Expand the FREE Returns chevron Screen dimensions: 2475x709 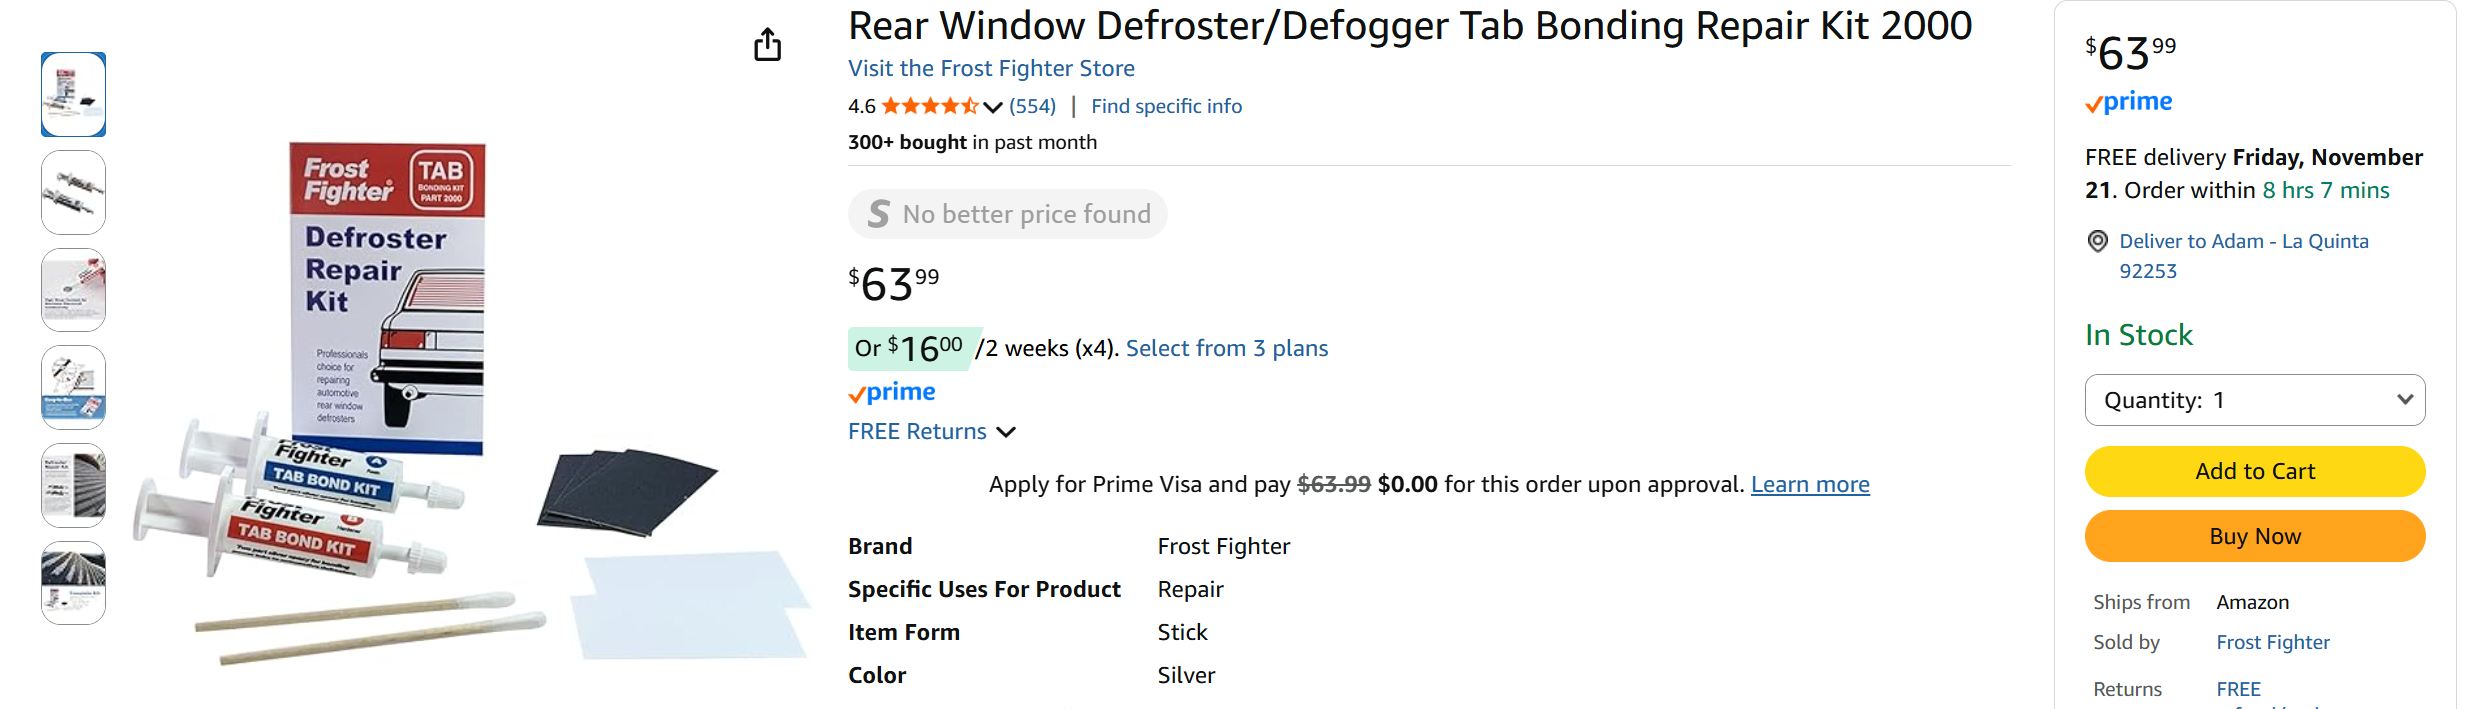point(1006,432)
